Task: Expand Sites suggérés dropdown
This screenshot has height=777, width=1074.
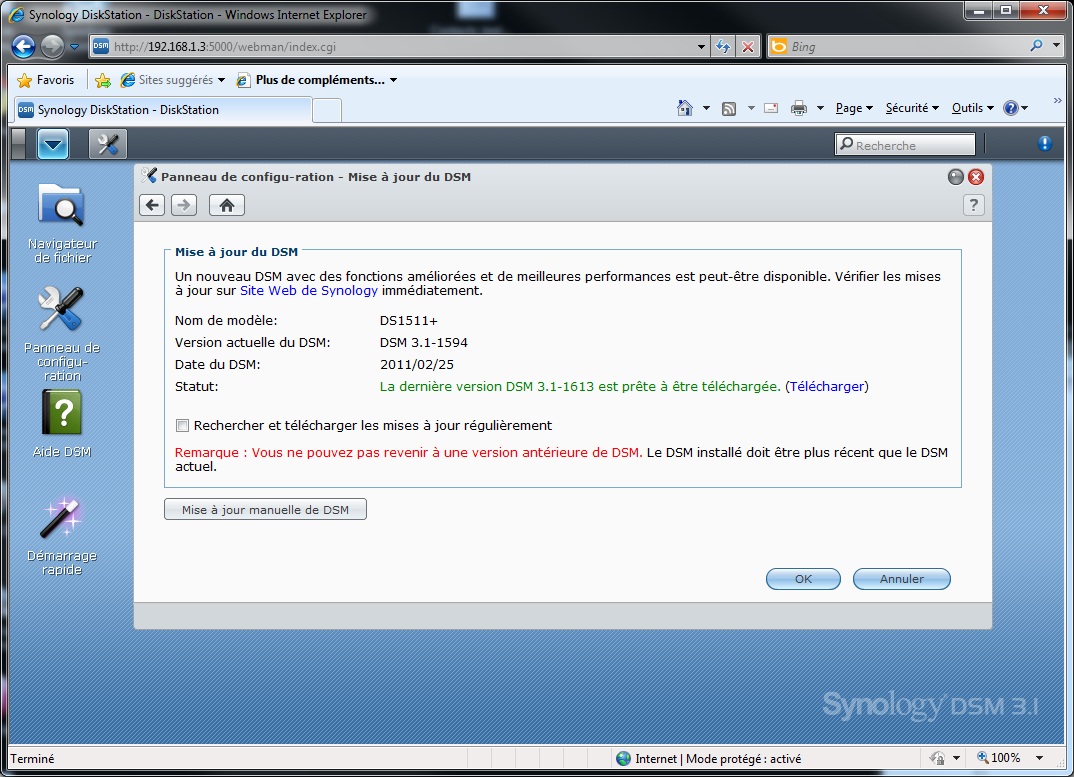Action: point(221,80)
